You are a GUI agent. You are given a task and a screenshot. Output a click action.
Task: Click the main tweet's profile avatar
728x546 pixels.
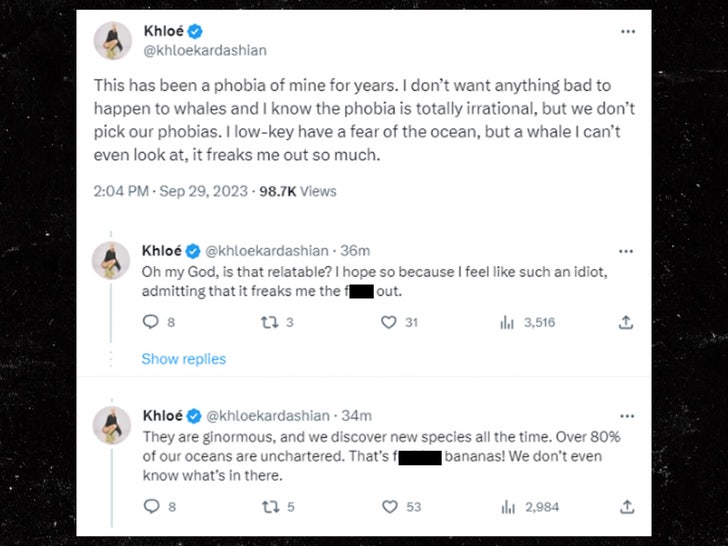click(112, 40)
